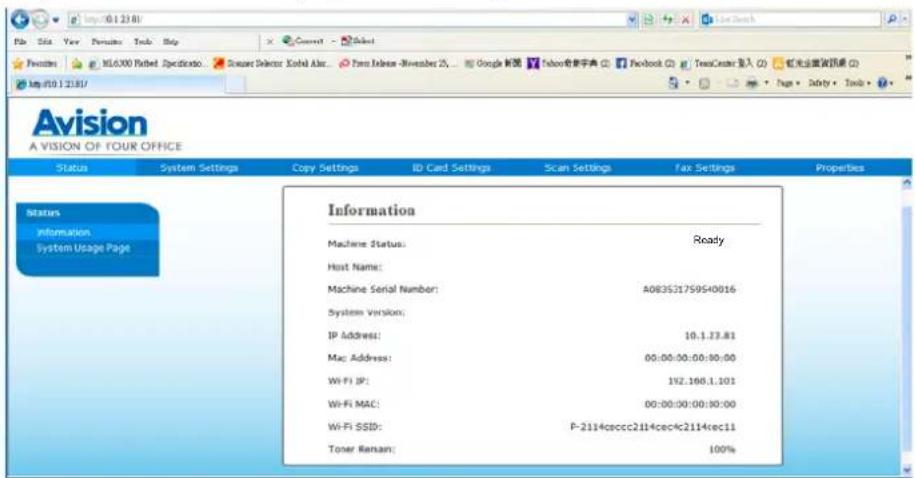Open the yellow-icon Chinese bookmark at the end
The width and height of the screenshot is (915, 478).
[x=816, y=63]
